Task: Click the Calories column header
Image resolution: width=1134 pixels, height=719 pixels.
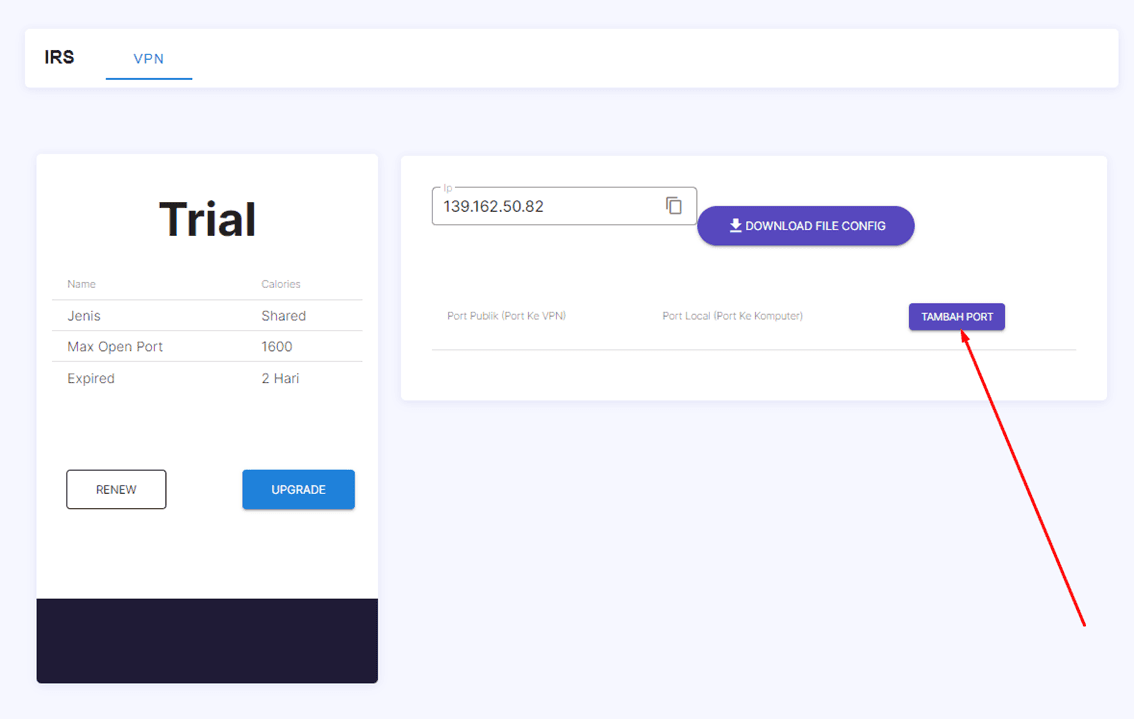Action: tap(281, 285)
